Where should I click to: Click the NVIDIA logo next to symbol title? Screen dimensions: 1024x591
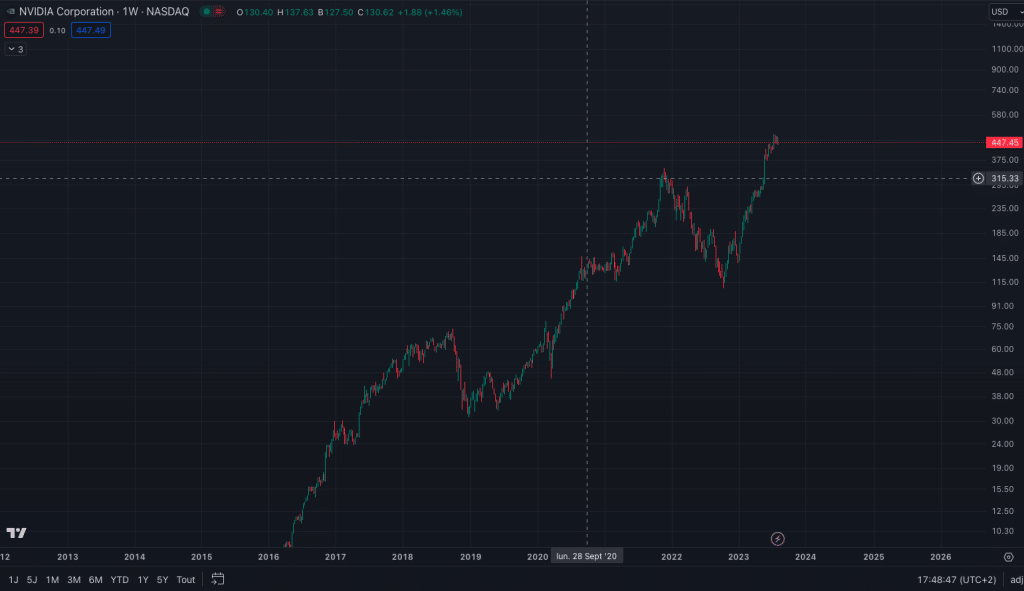click(x=10, y=12)
